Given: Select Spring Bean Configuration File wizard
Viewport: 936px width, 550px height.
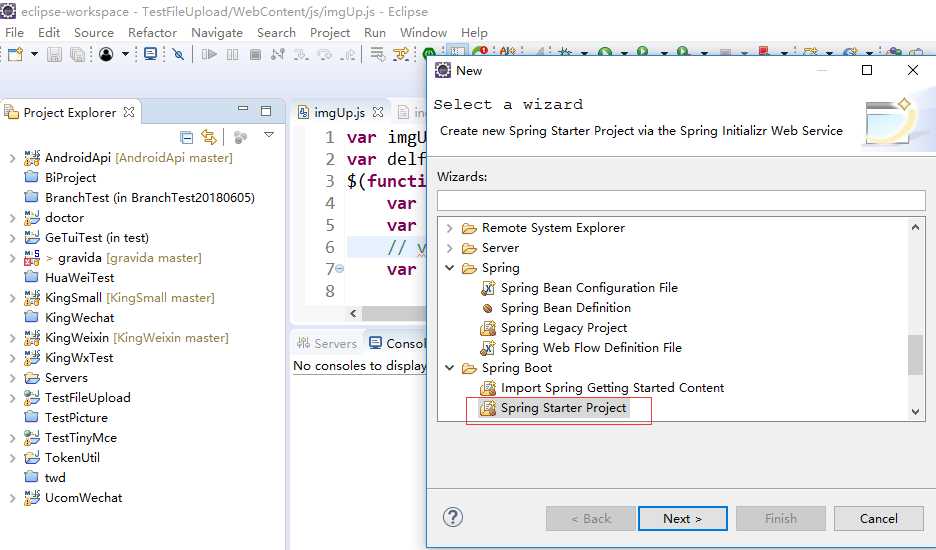Looking at the screenshot, I should coord(579,288).
